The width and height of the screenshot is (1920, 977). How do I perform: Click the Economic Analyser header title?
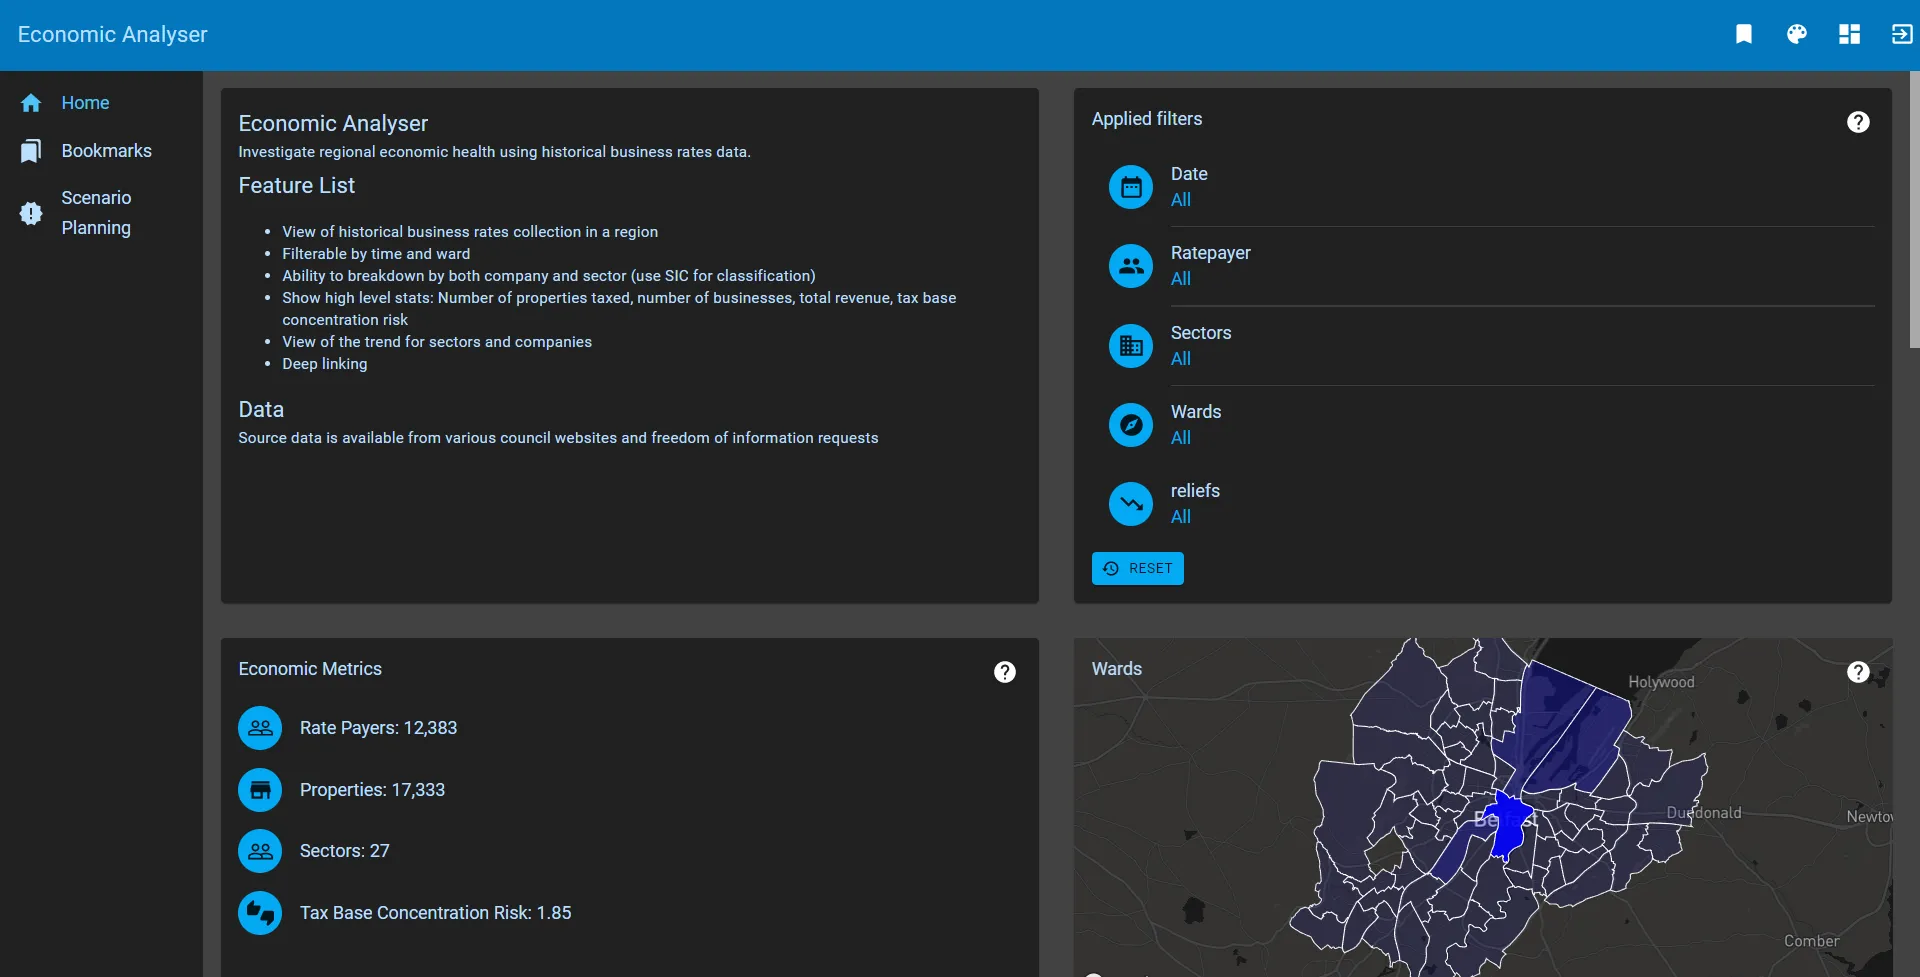(x=113, y=35)
